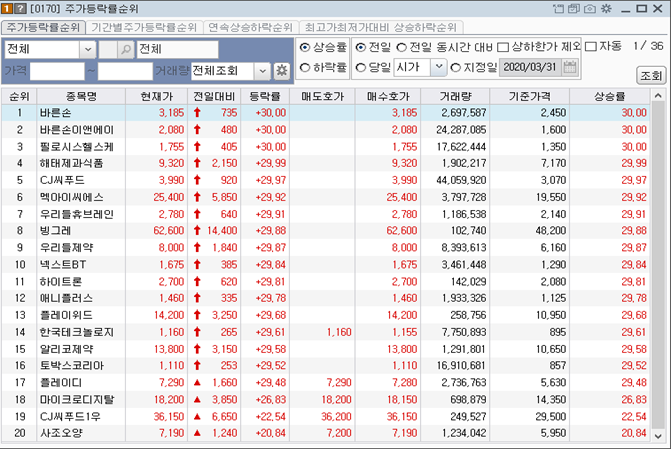This screenshot has height=449, width=671.
Task: Switch to 주가등락률순위 tab
Action: (43, 27)
